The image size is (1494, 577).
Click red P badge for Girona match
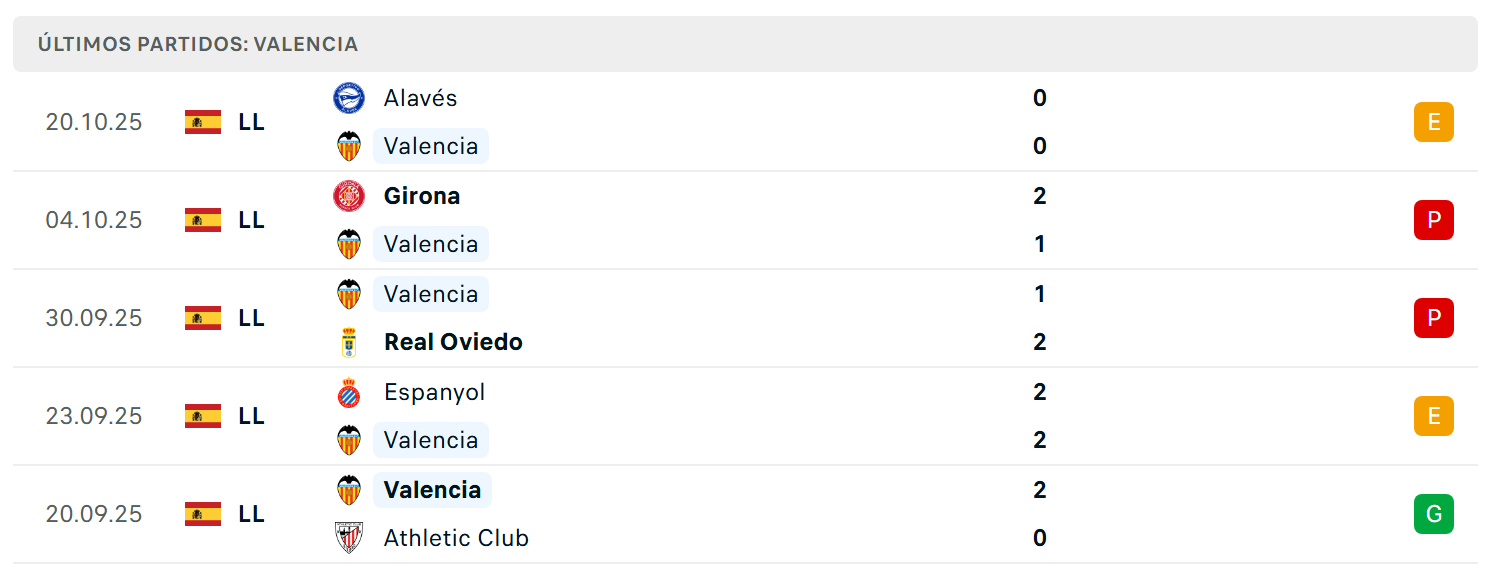[x=1433, y=220]
